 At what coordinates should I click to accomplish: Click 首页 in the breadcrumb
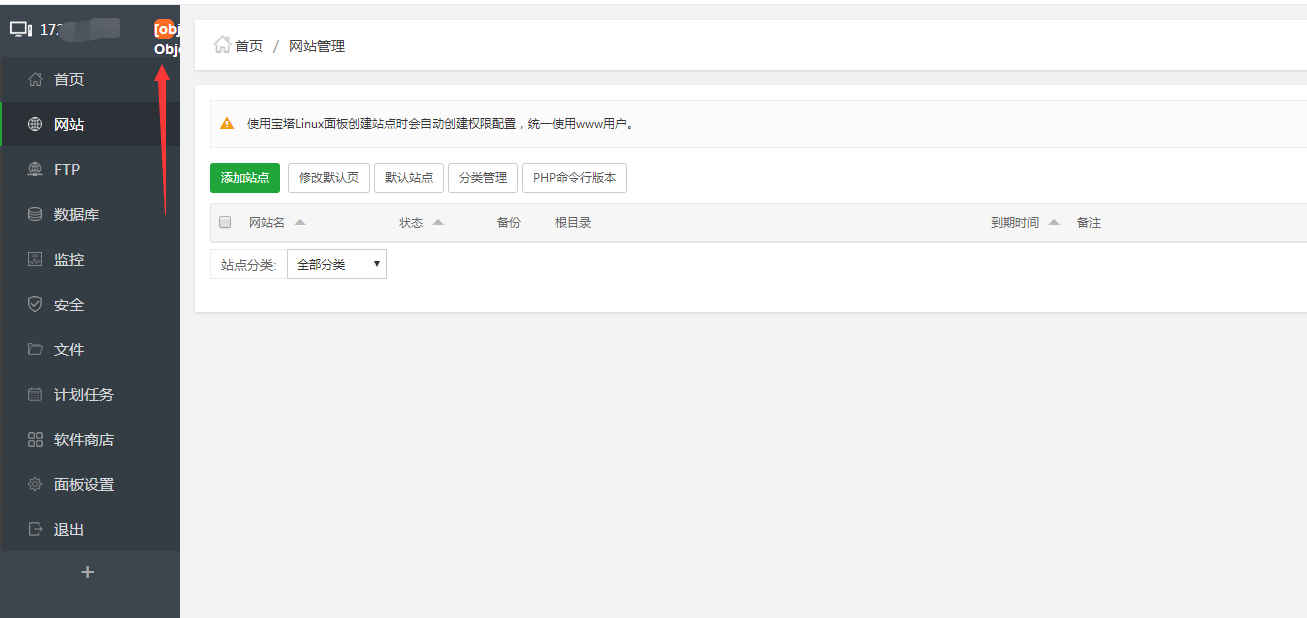click(248, 46)
